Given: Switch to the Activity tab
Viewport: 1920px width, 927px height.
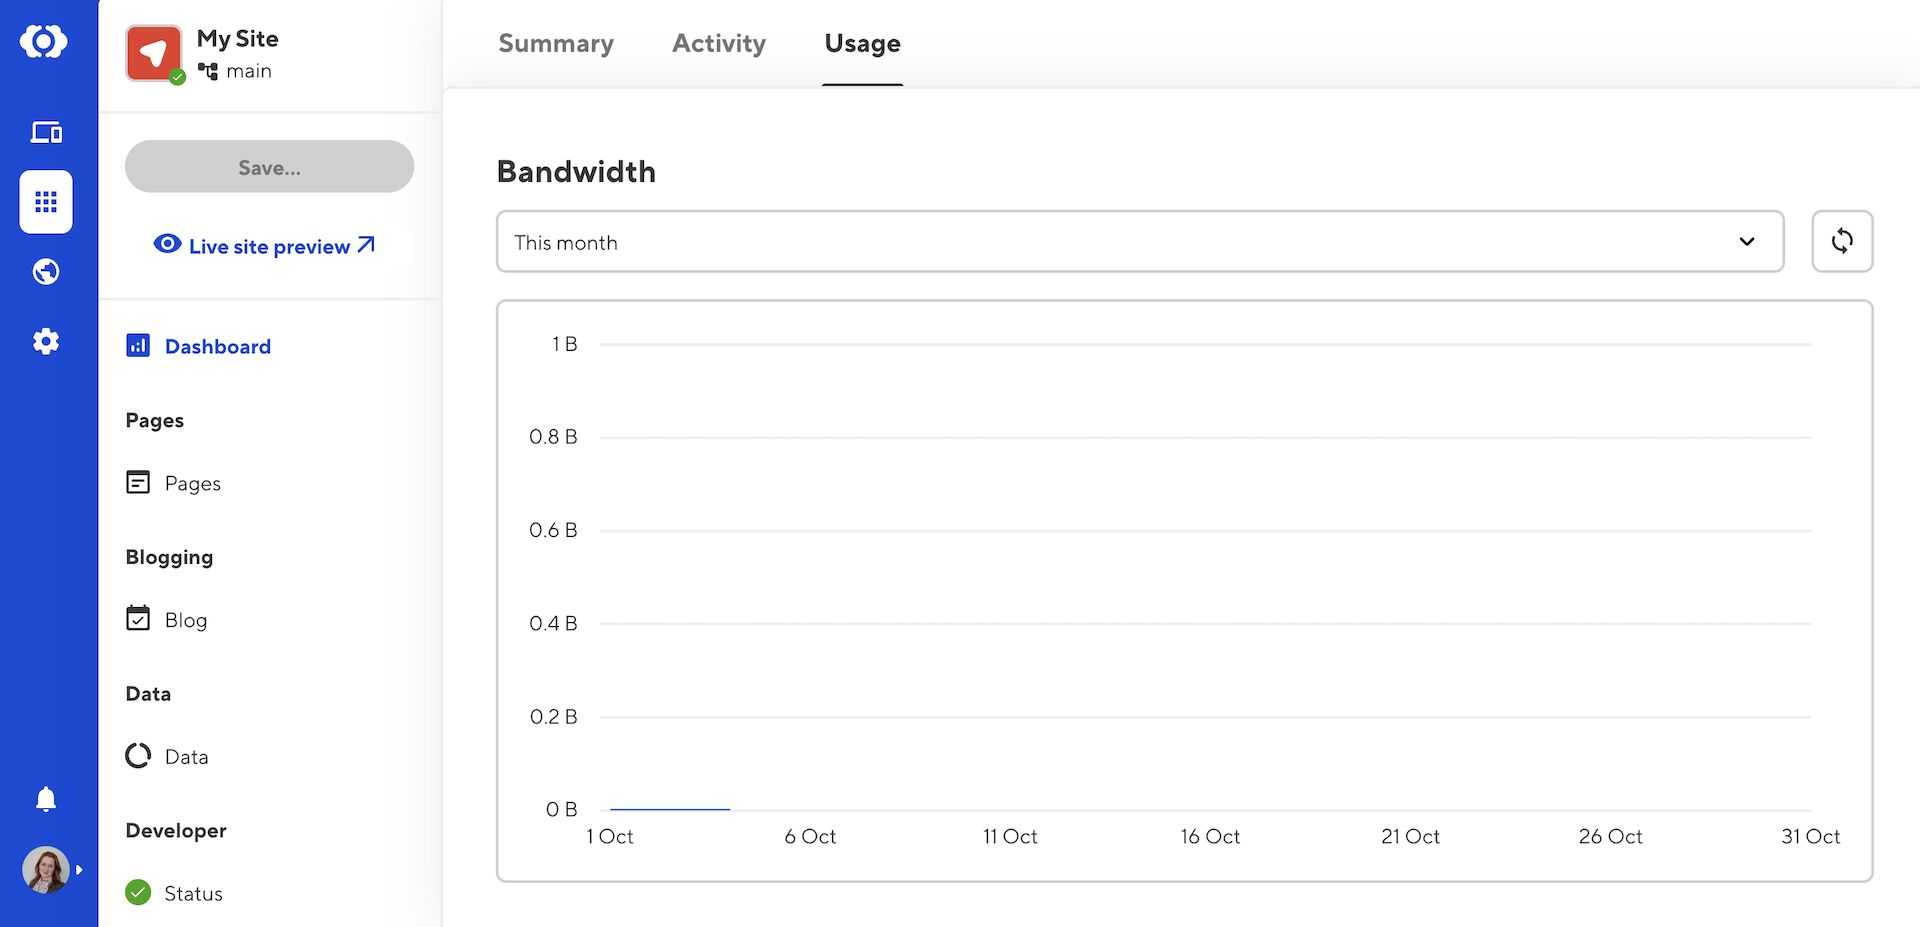Looking at the screenshot, I should tap(719, 44).
